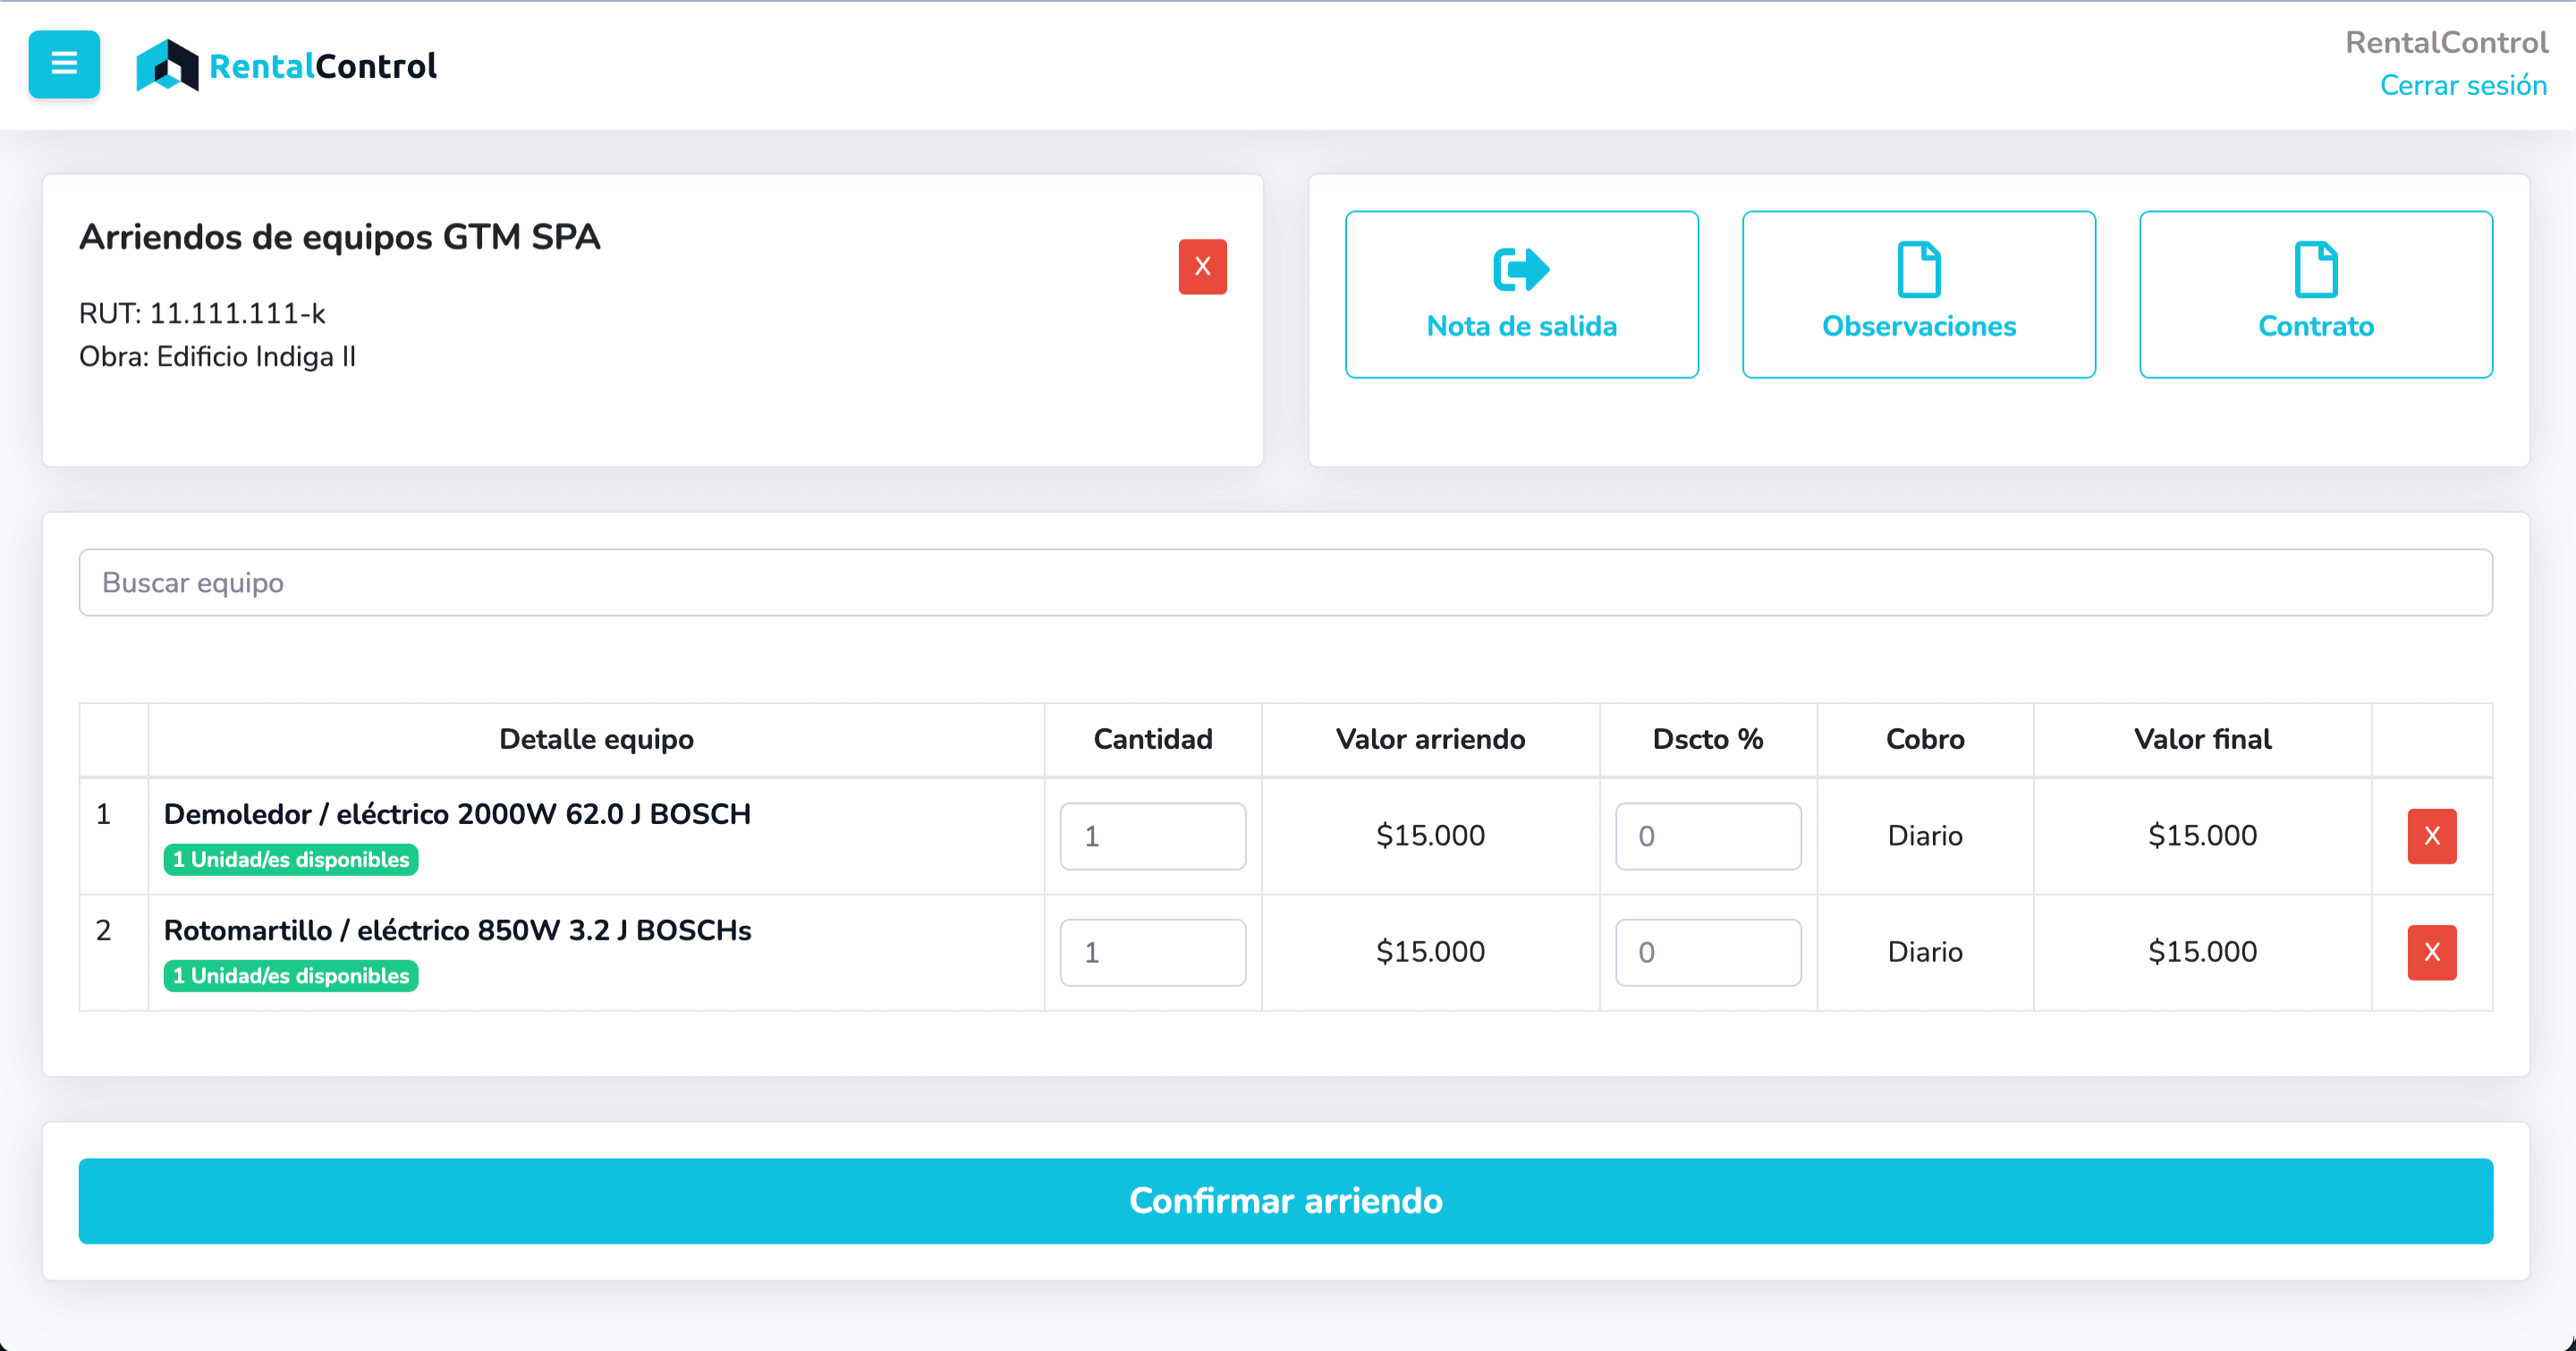Select the Cantidad field for Rotomartillo row

coord(1152,952)
